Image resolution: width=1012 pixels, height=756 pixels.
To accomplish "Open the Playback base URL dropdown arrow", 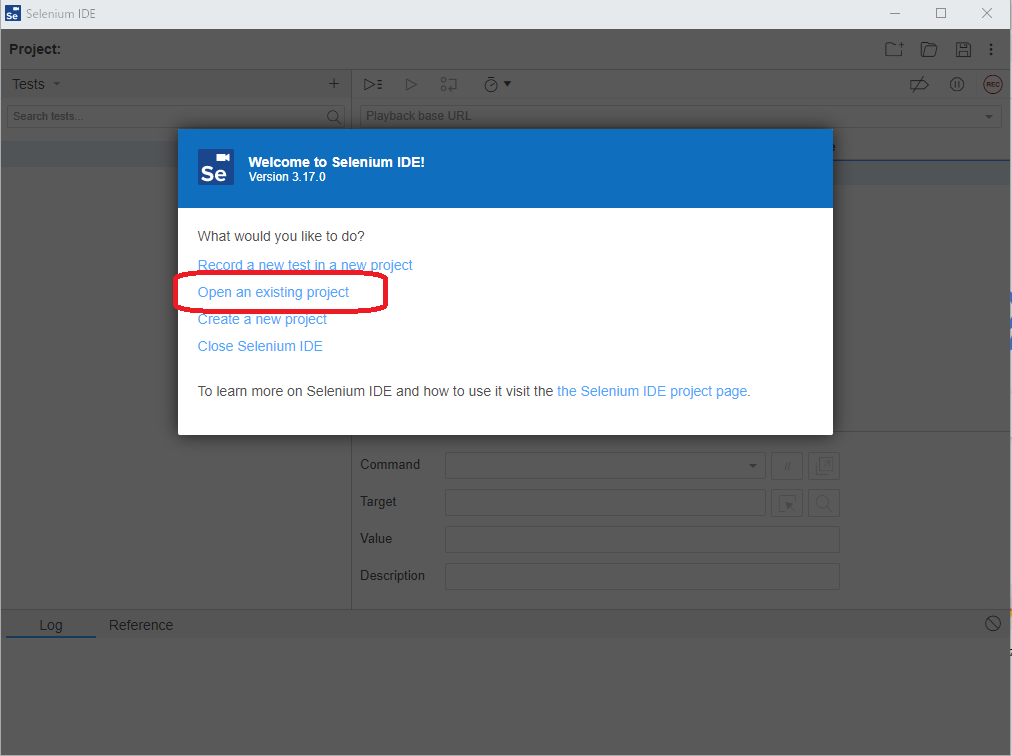I will [x=989, y=117].
